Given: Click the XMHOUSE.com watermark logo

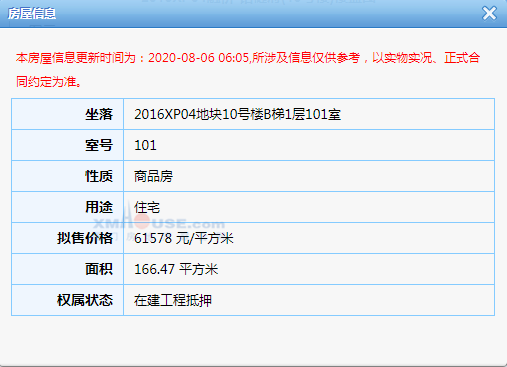Looking at the screenshot, I should click(159, 223).
